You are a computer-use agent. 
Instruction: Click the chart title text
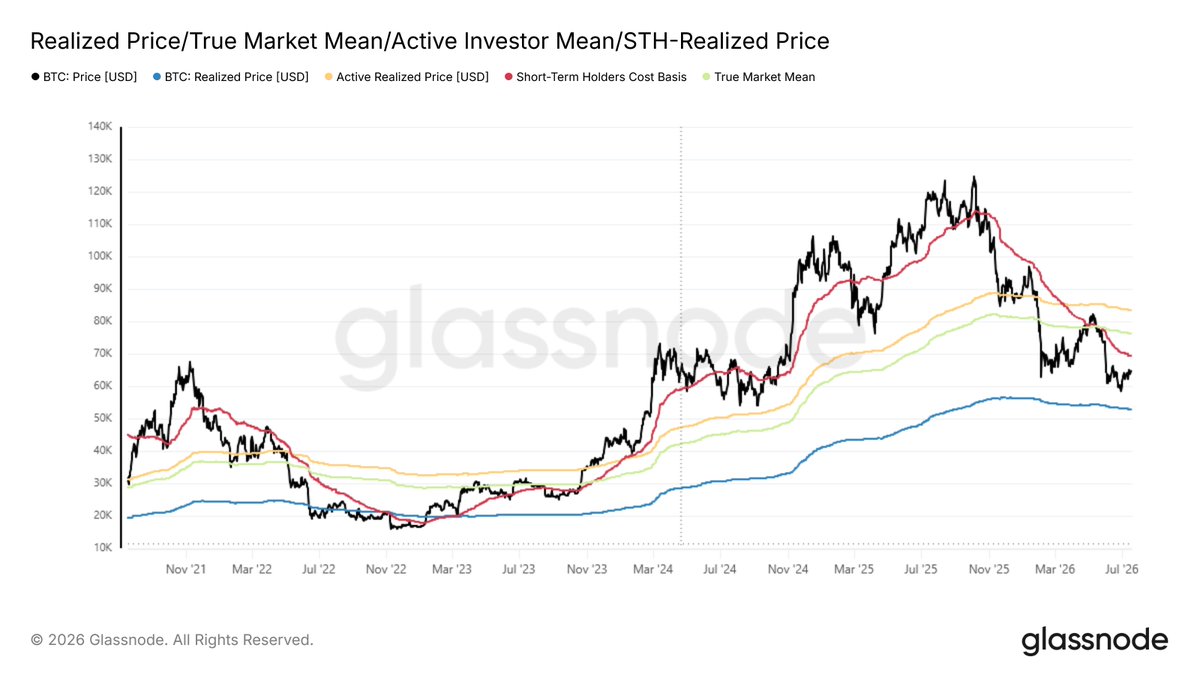[430, 41]
